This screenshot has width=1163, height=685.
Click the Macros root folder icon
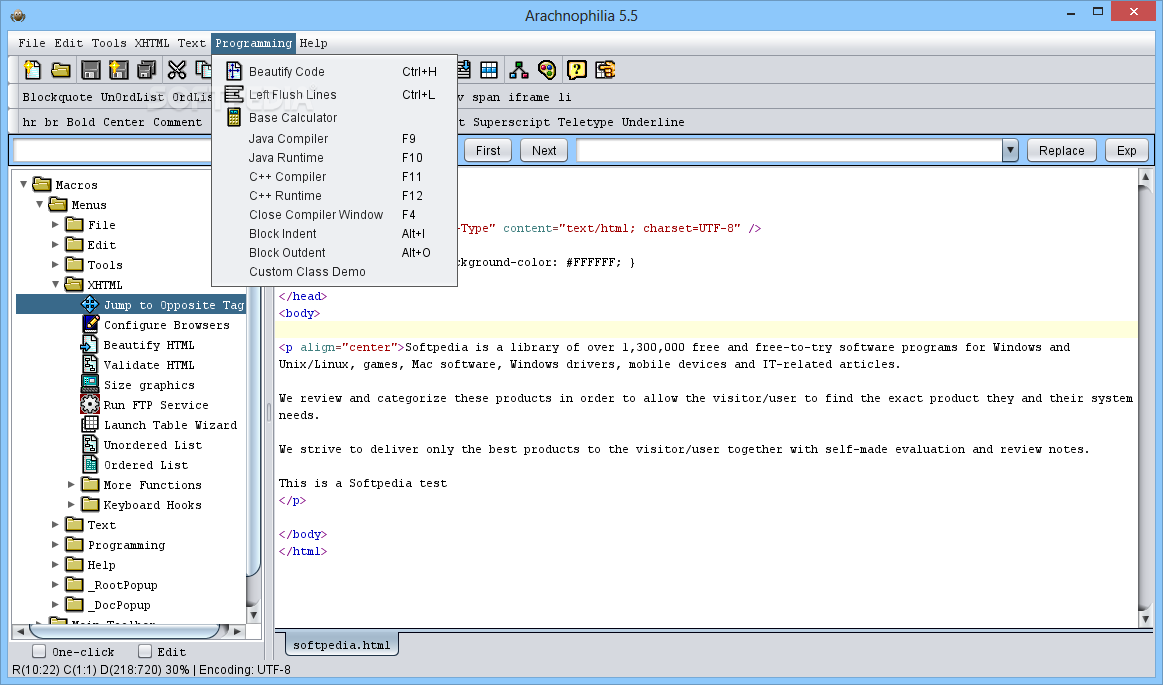tap(42, 184)
